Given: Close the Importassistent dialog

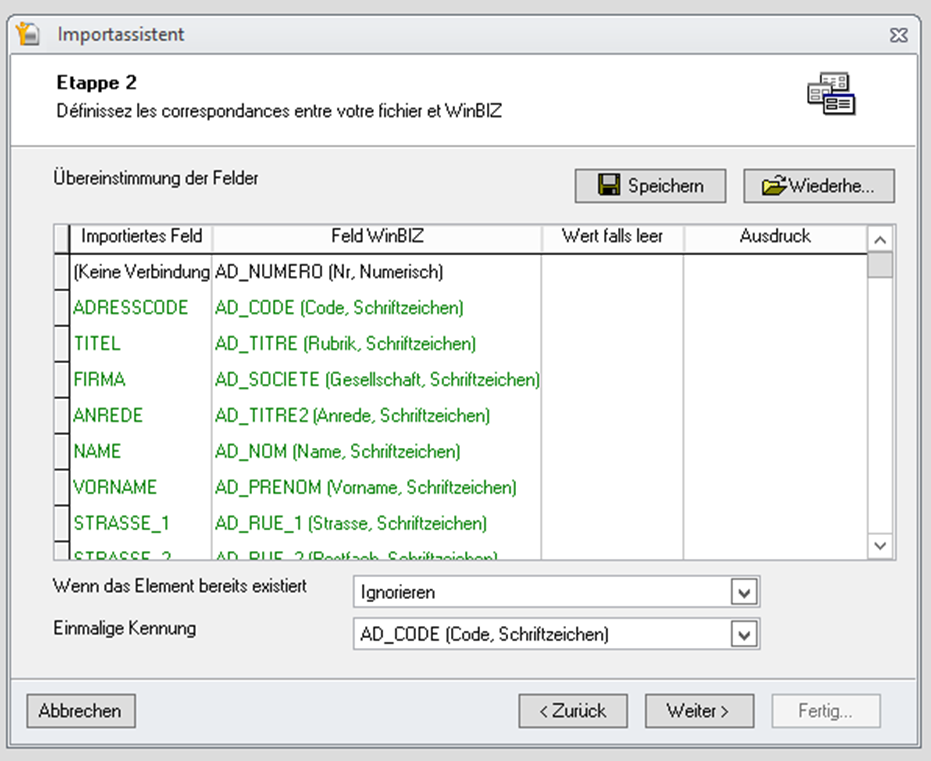Looking at the screenshot, I should (x=897, y=35).
